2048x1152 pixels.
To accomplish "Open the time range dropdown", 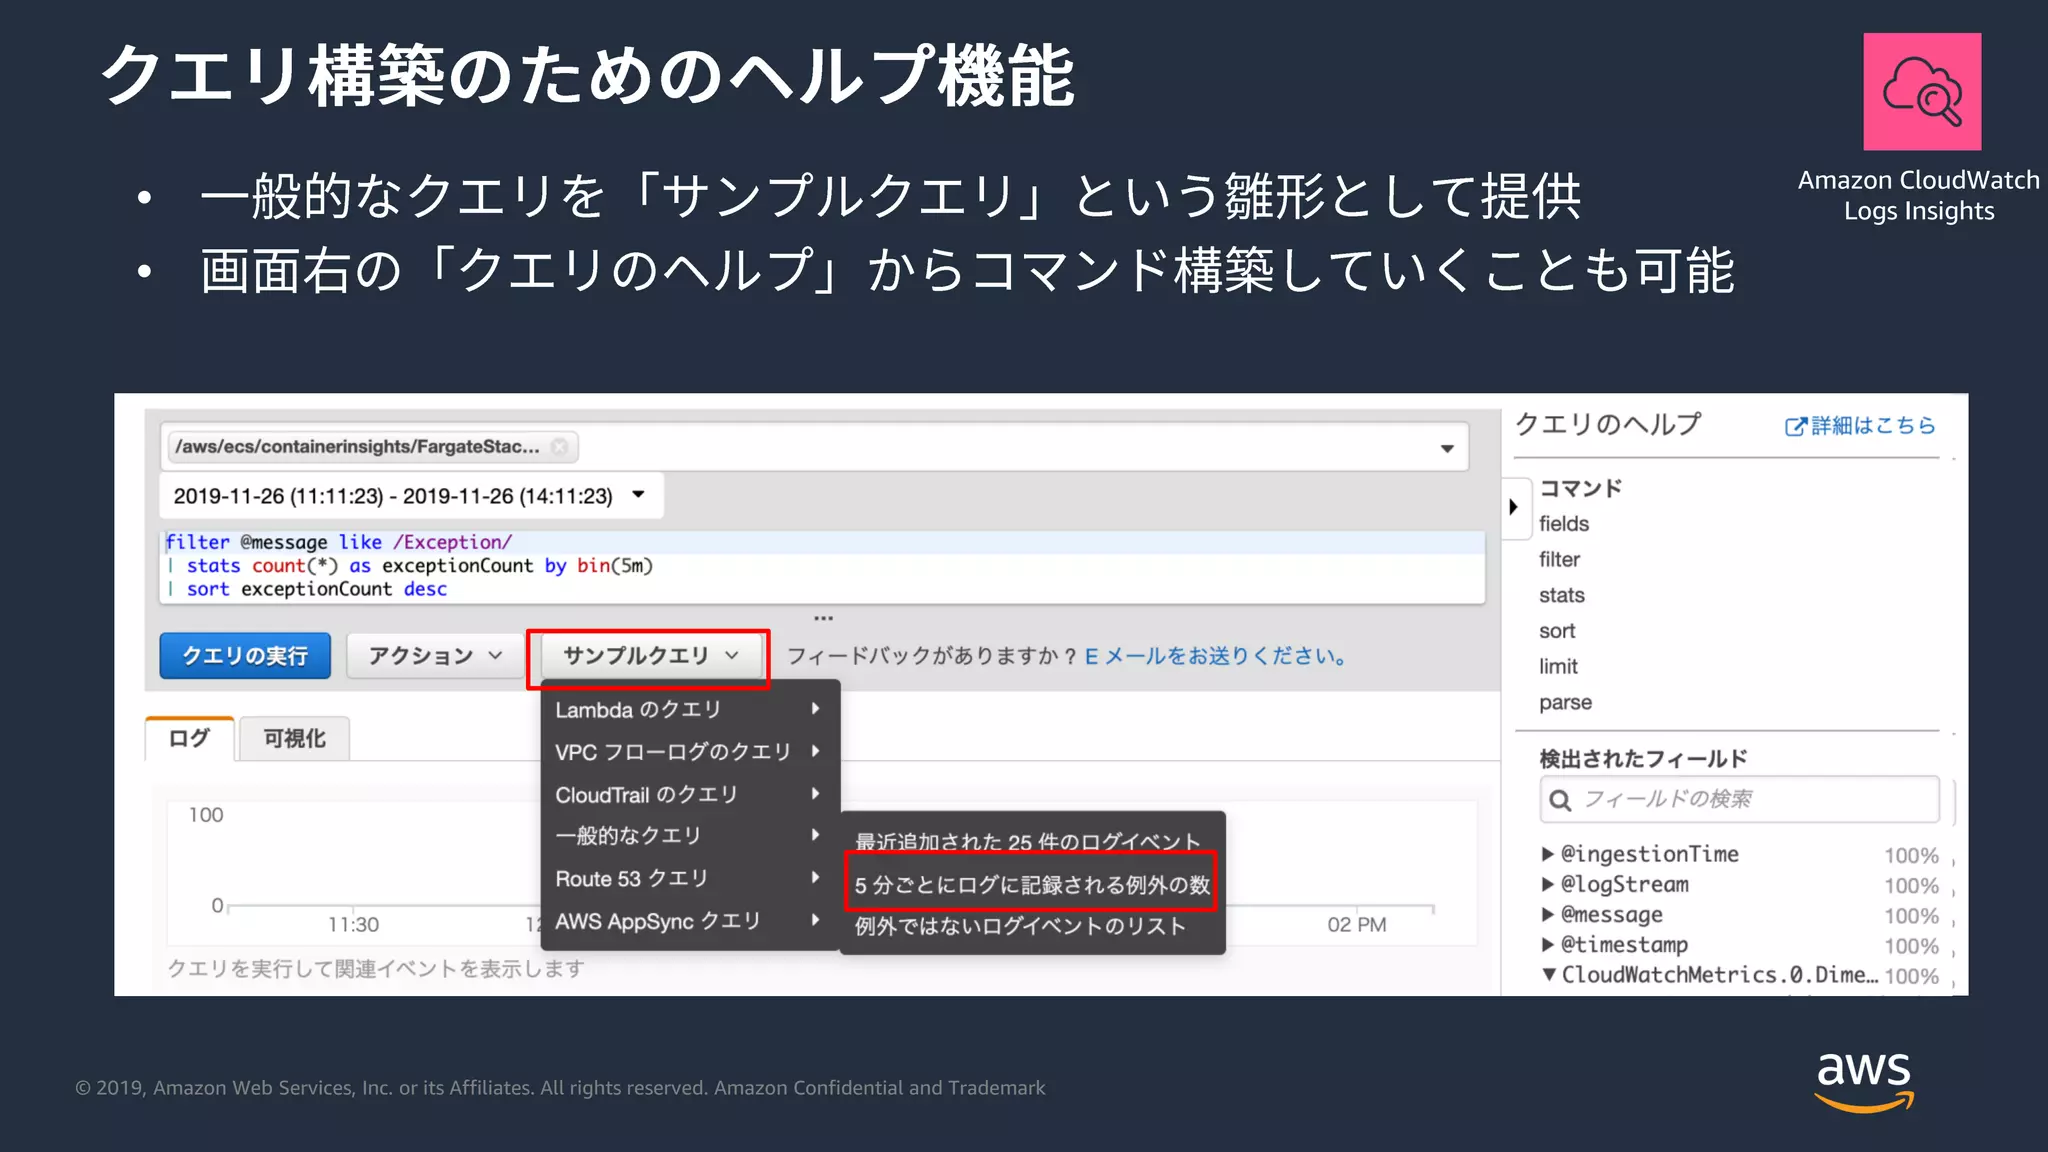I will (x=639, y=495).
